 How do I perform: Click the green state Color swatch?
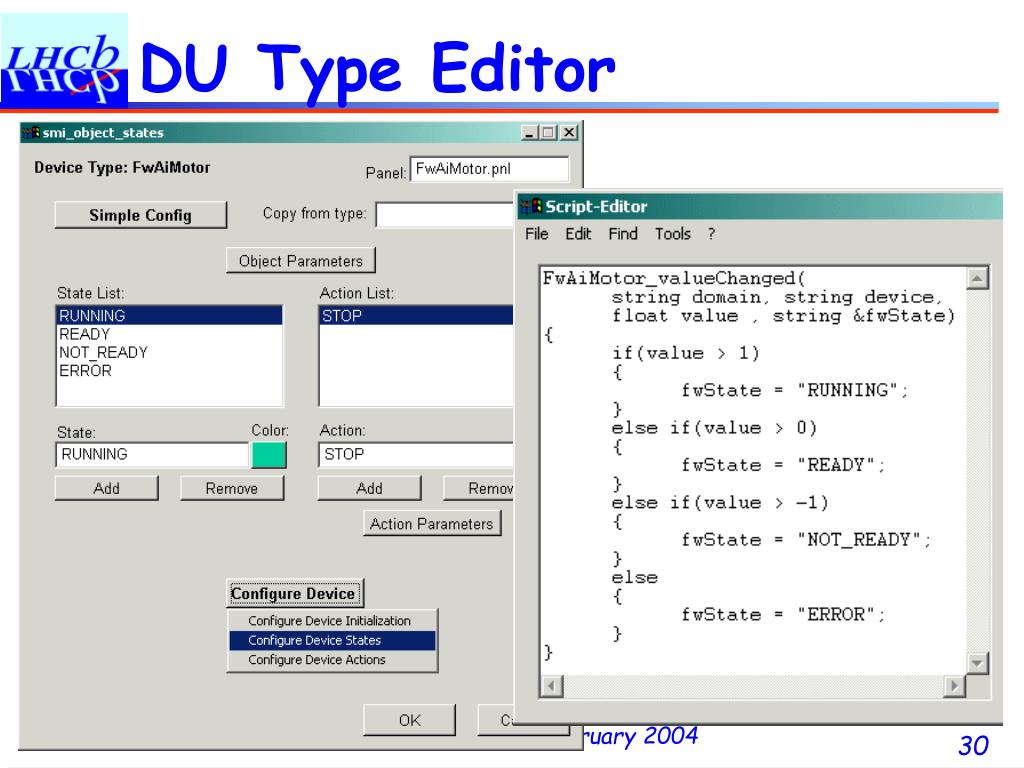pos(269,455)
